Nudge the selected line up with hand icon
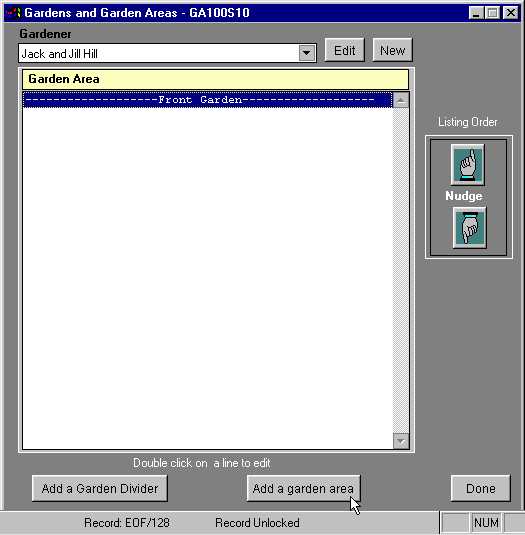This screenshot has width=525, height=535. 467,164
